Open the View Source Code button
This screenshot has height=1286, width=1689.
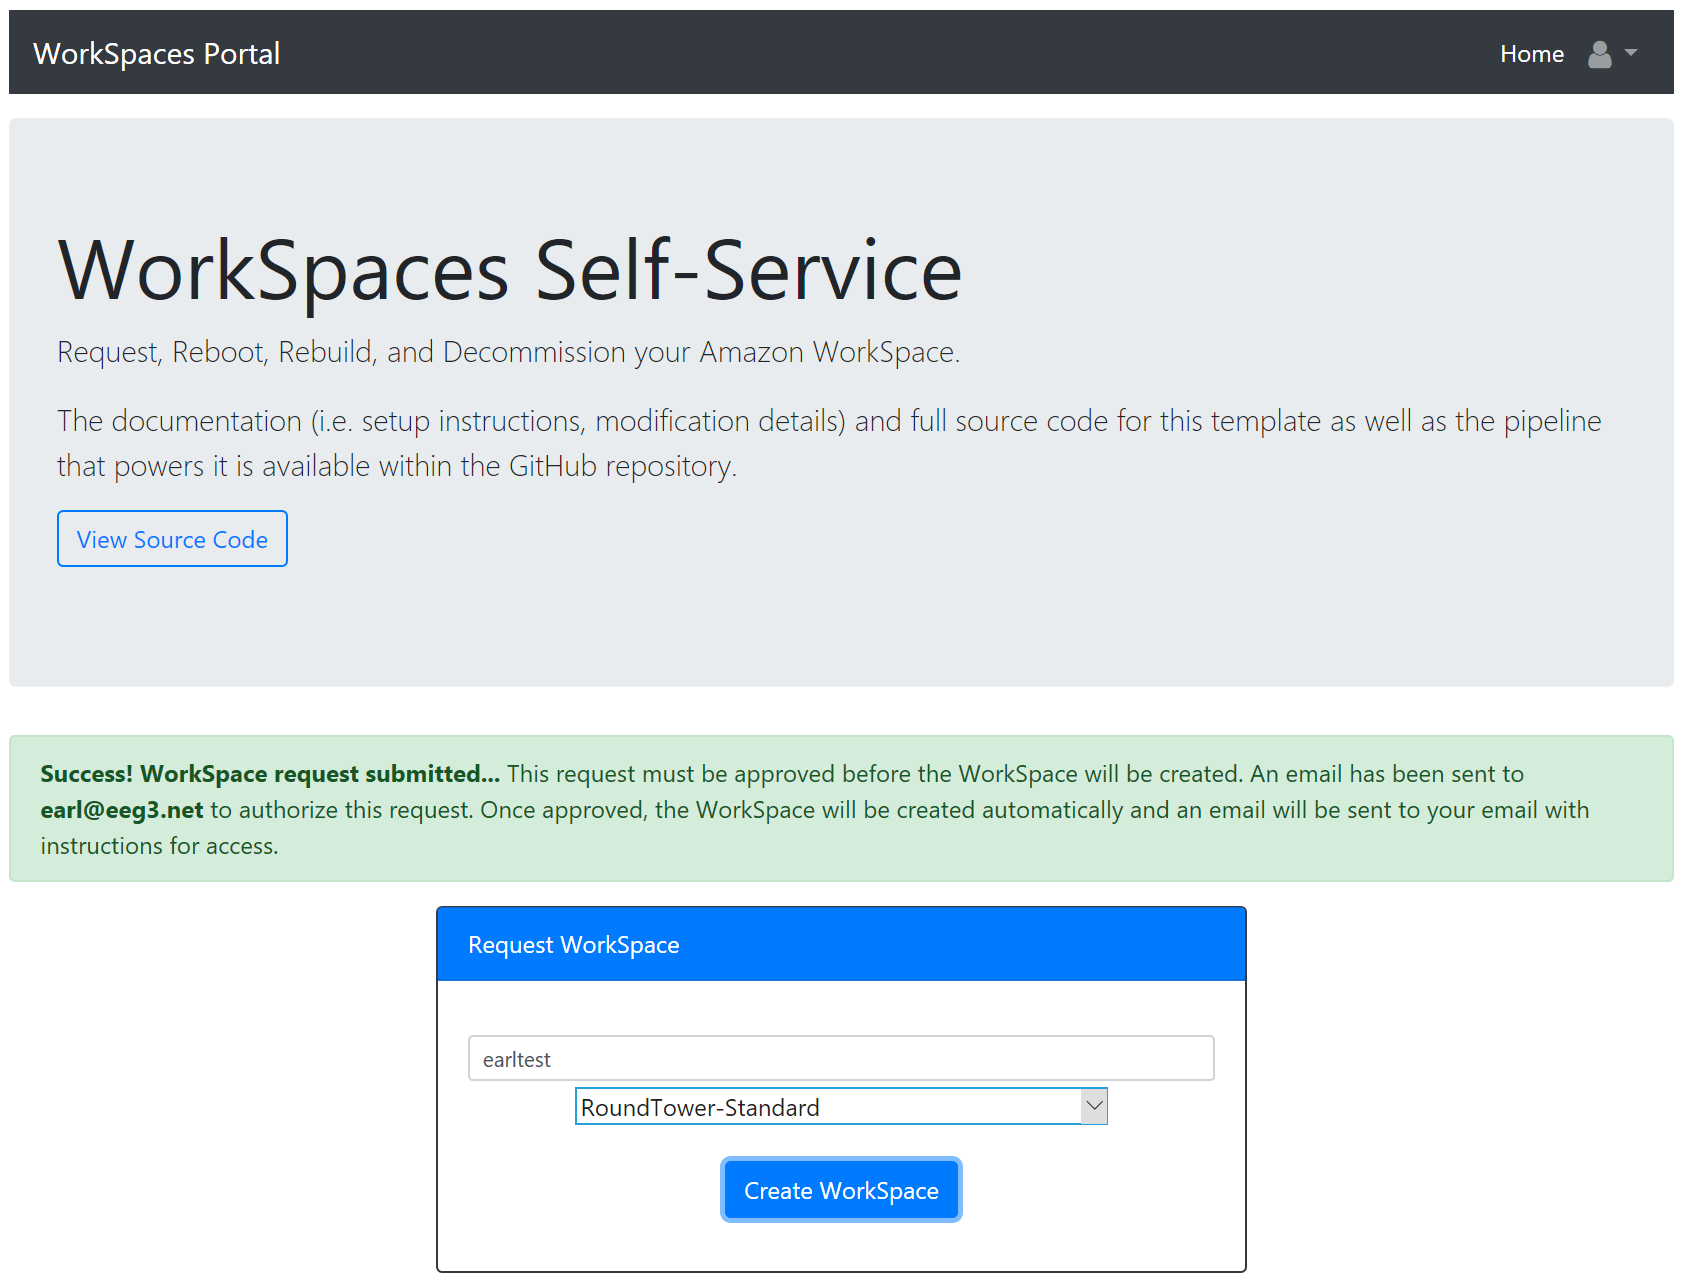(172, 539)
